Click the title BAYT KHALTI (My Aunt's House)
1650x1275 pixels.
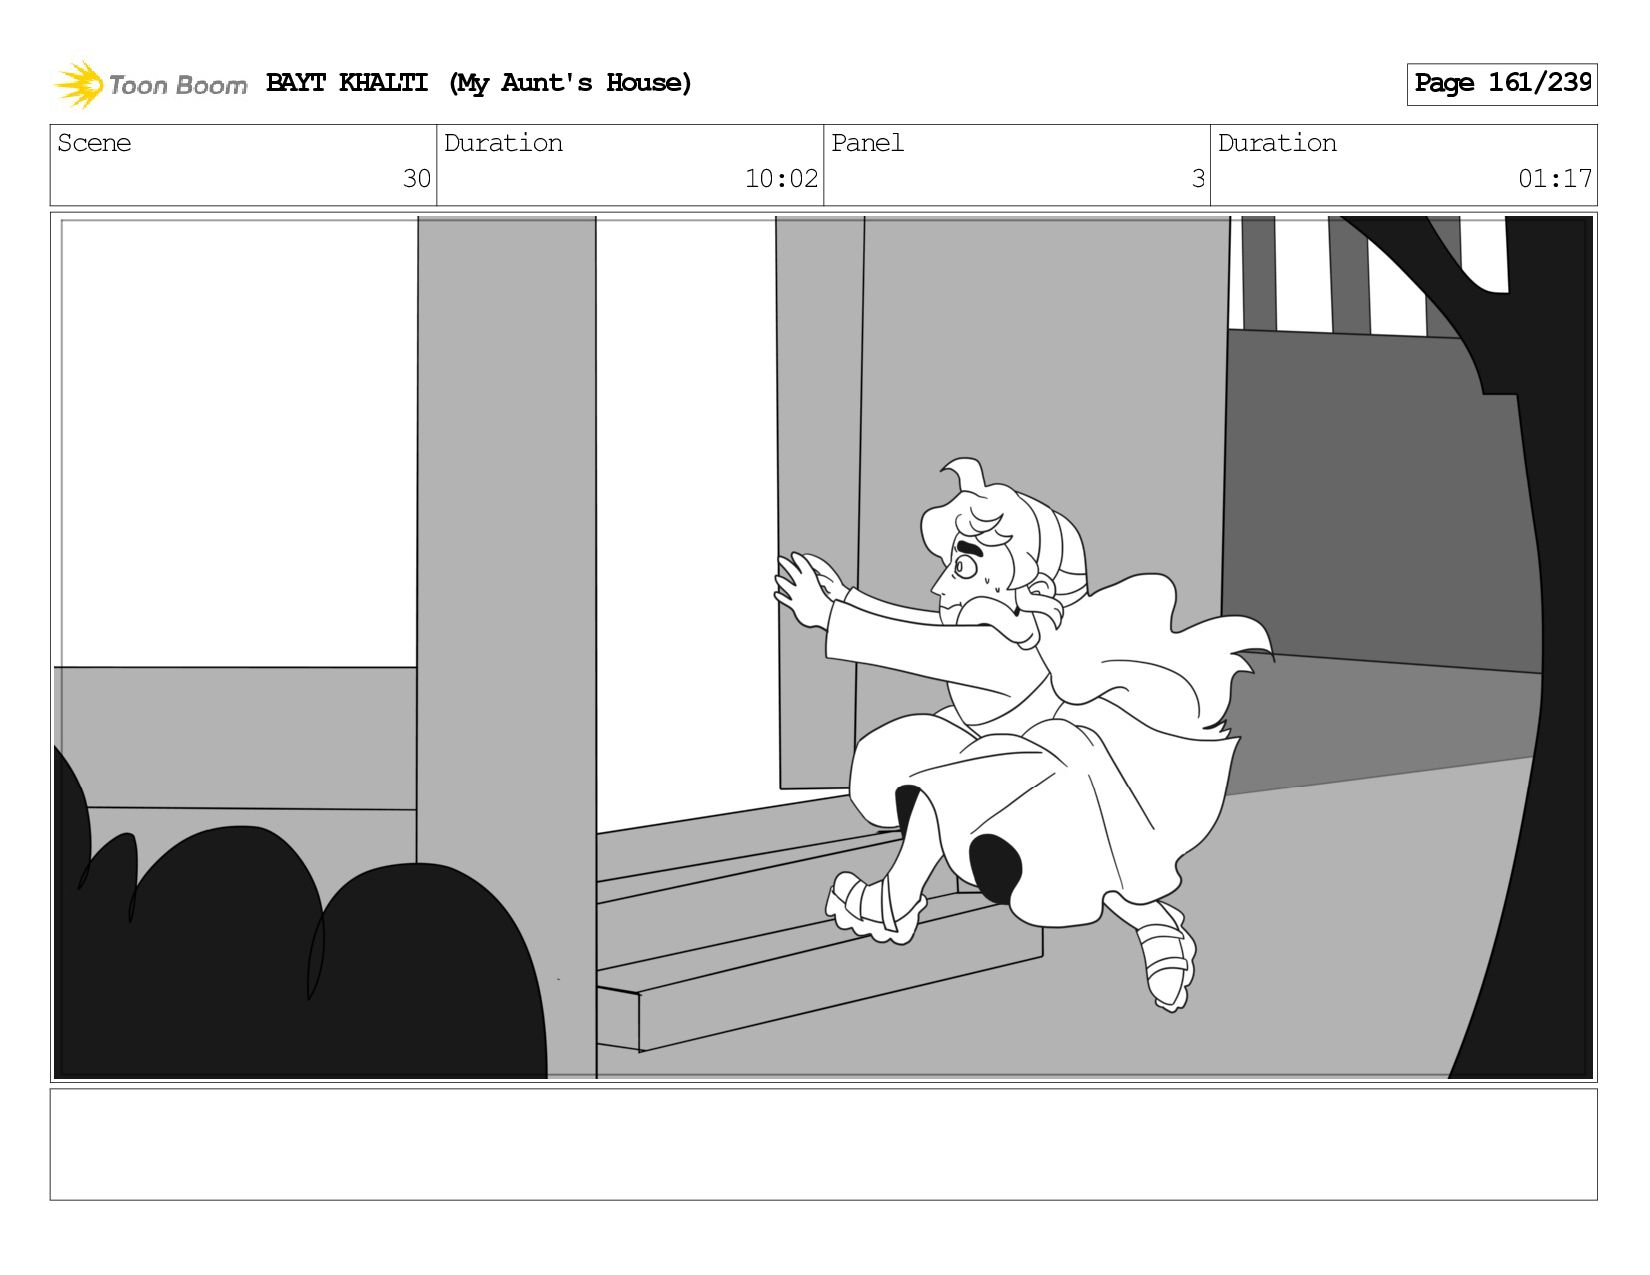479,83
